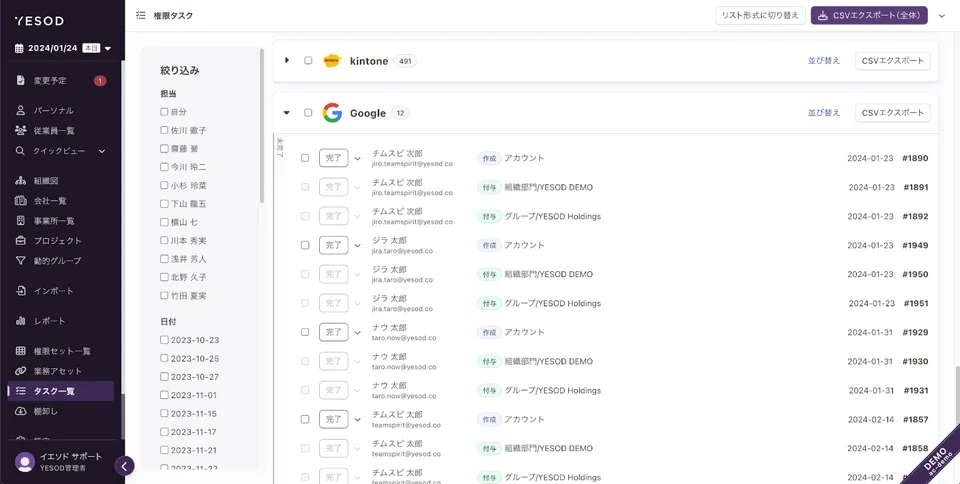Open レポート chart icon
Image resolution: width=960 pixels, height=484 pixels.
click(x=21, y=321)
